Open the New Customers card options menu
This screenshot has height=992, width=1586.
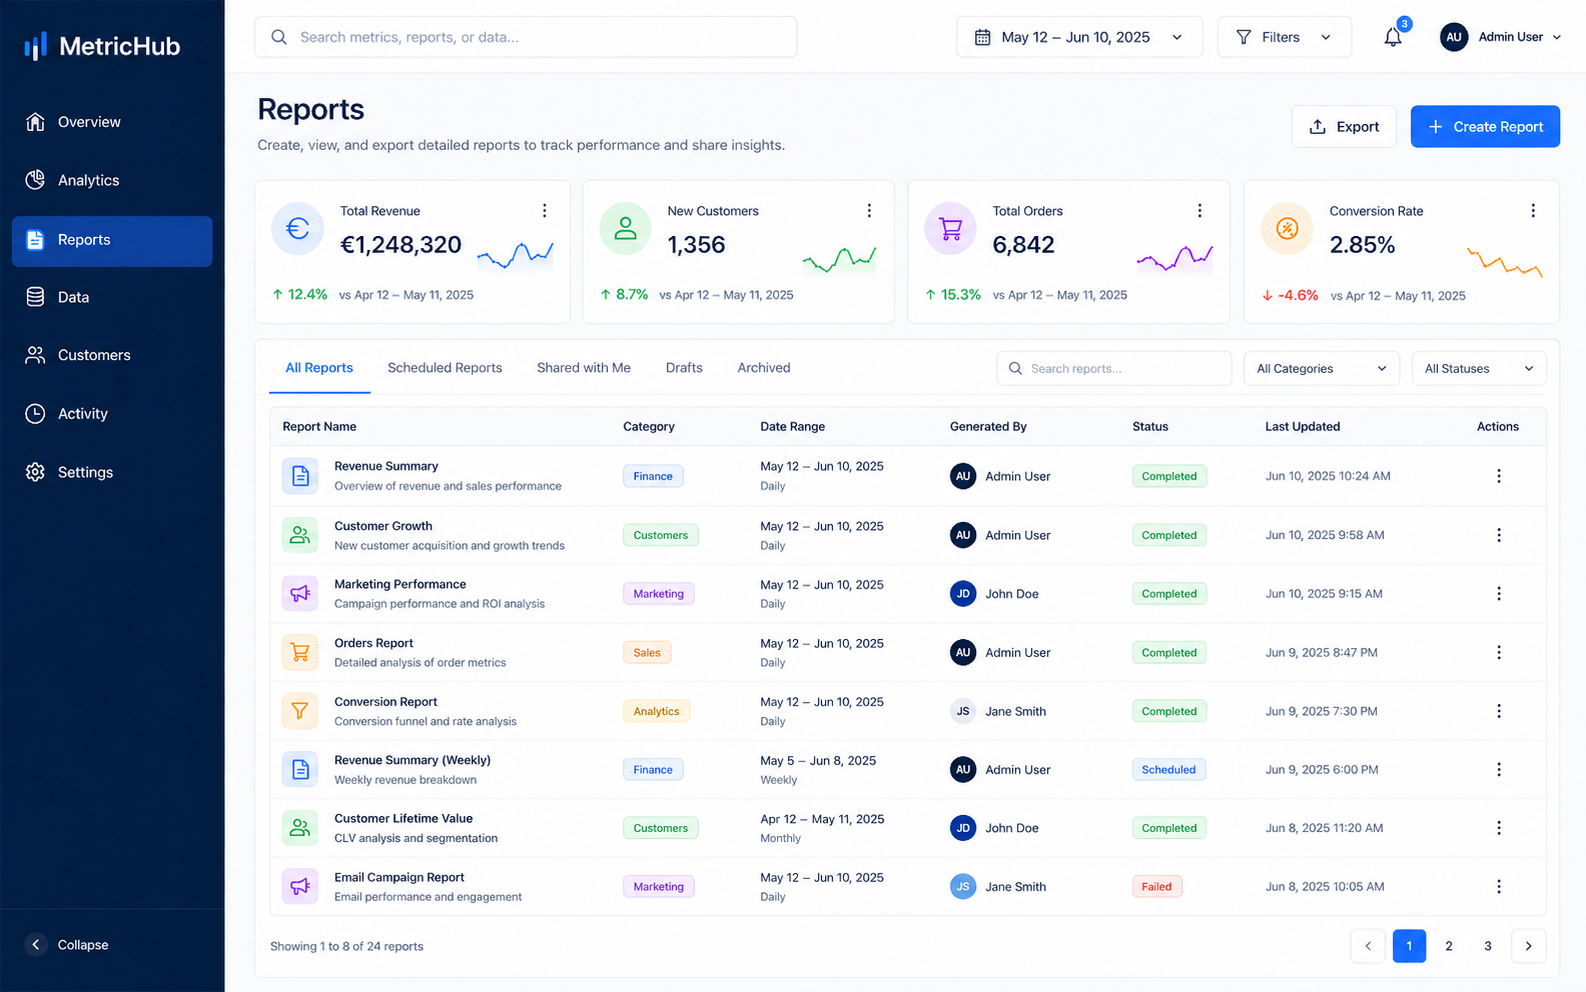[x=869, y=211]
